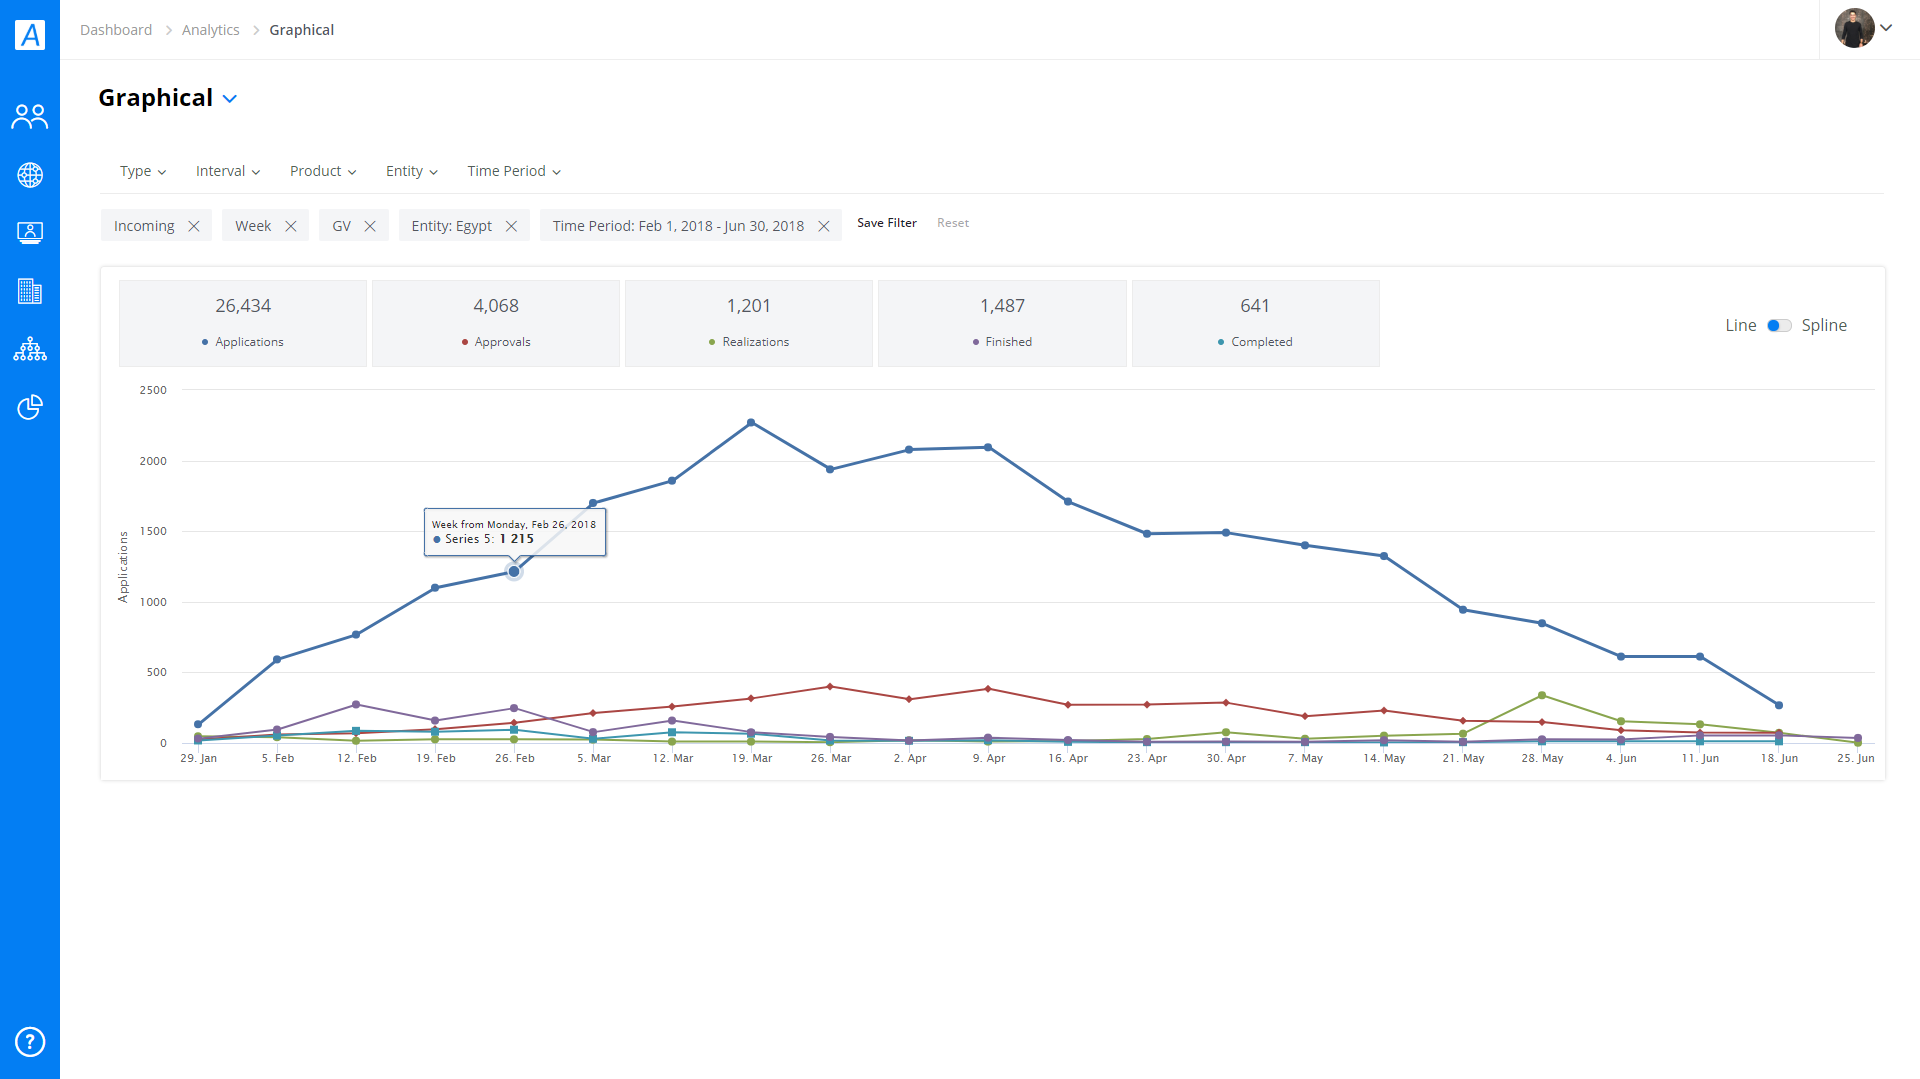The width and height of the screenshot is (1920, 1079).
Task: Remove the Entity: Egypt filter chip
Action: 511,226
